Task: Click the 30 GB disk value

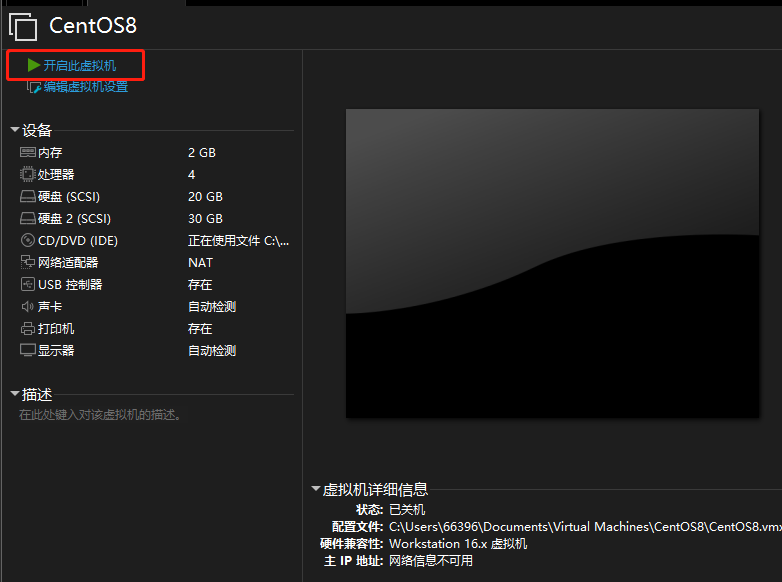Action: point(205,218)
